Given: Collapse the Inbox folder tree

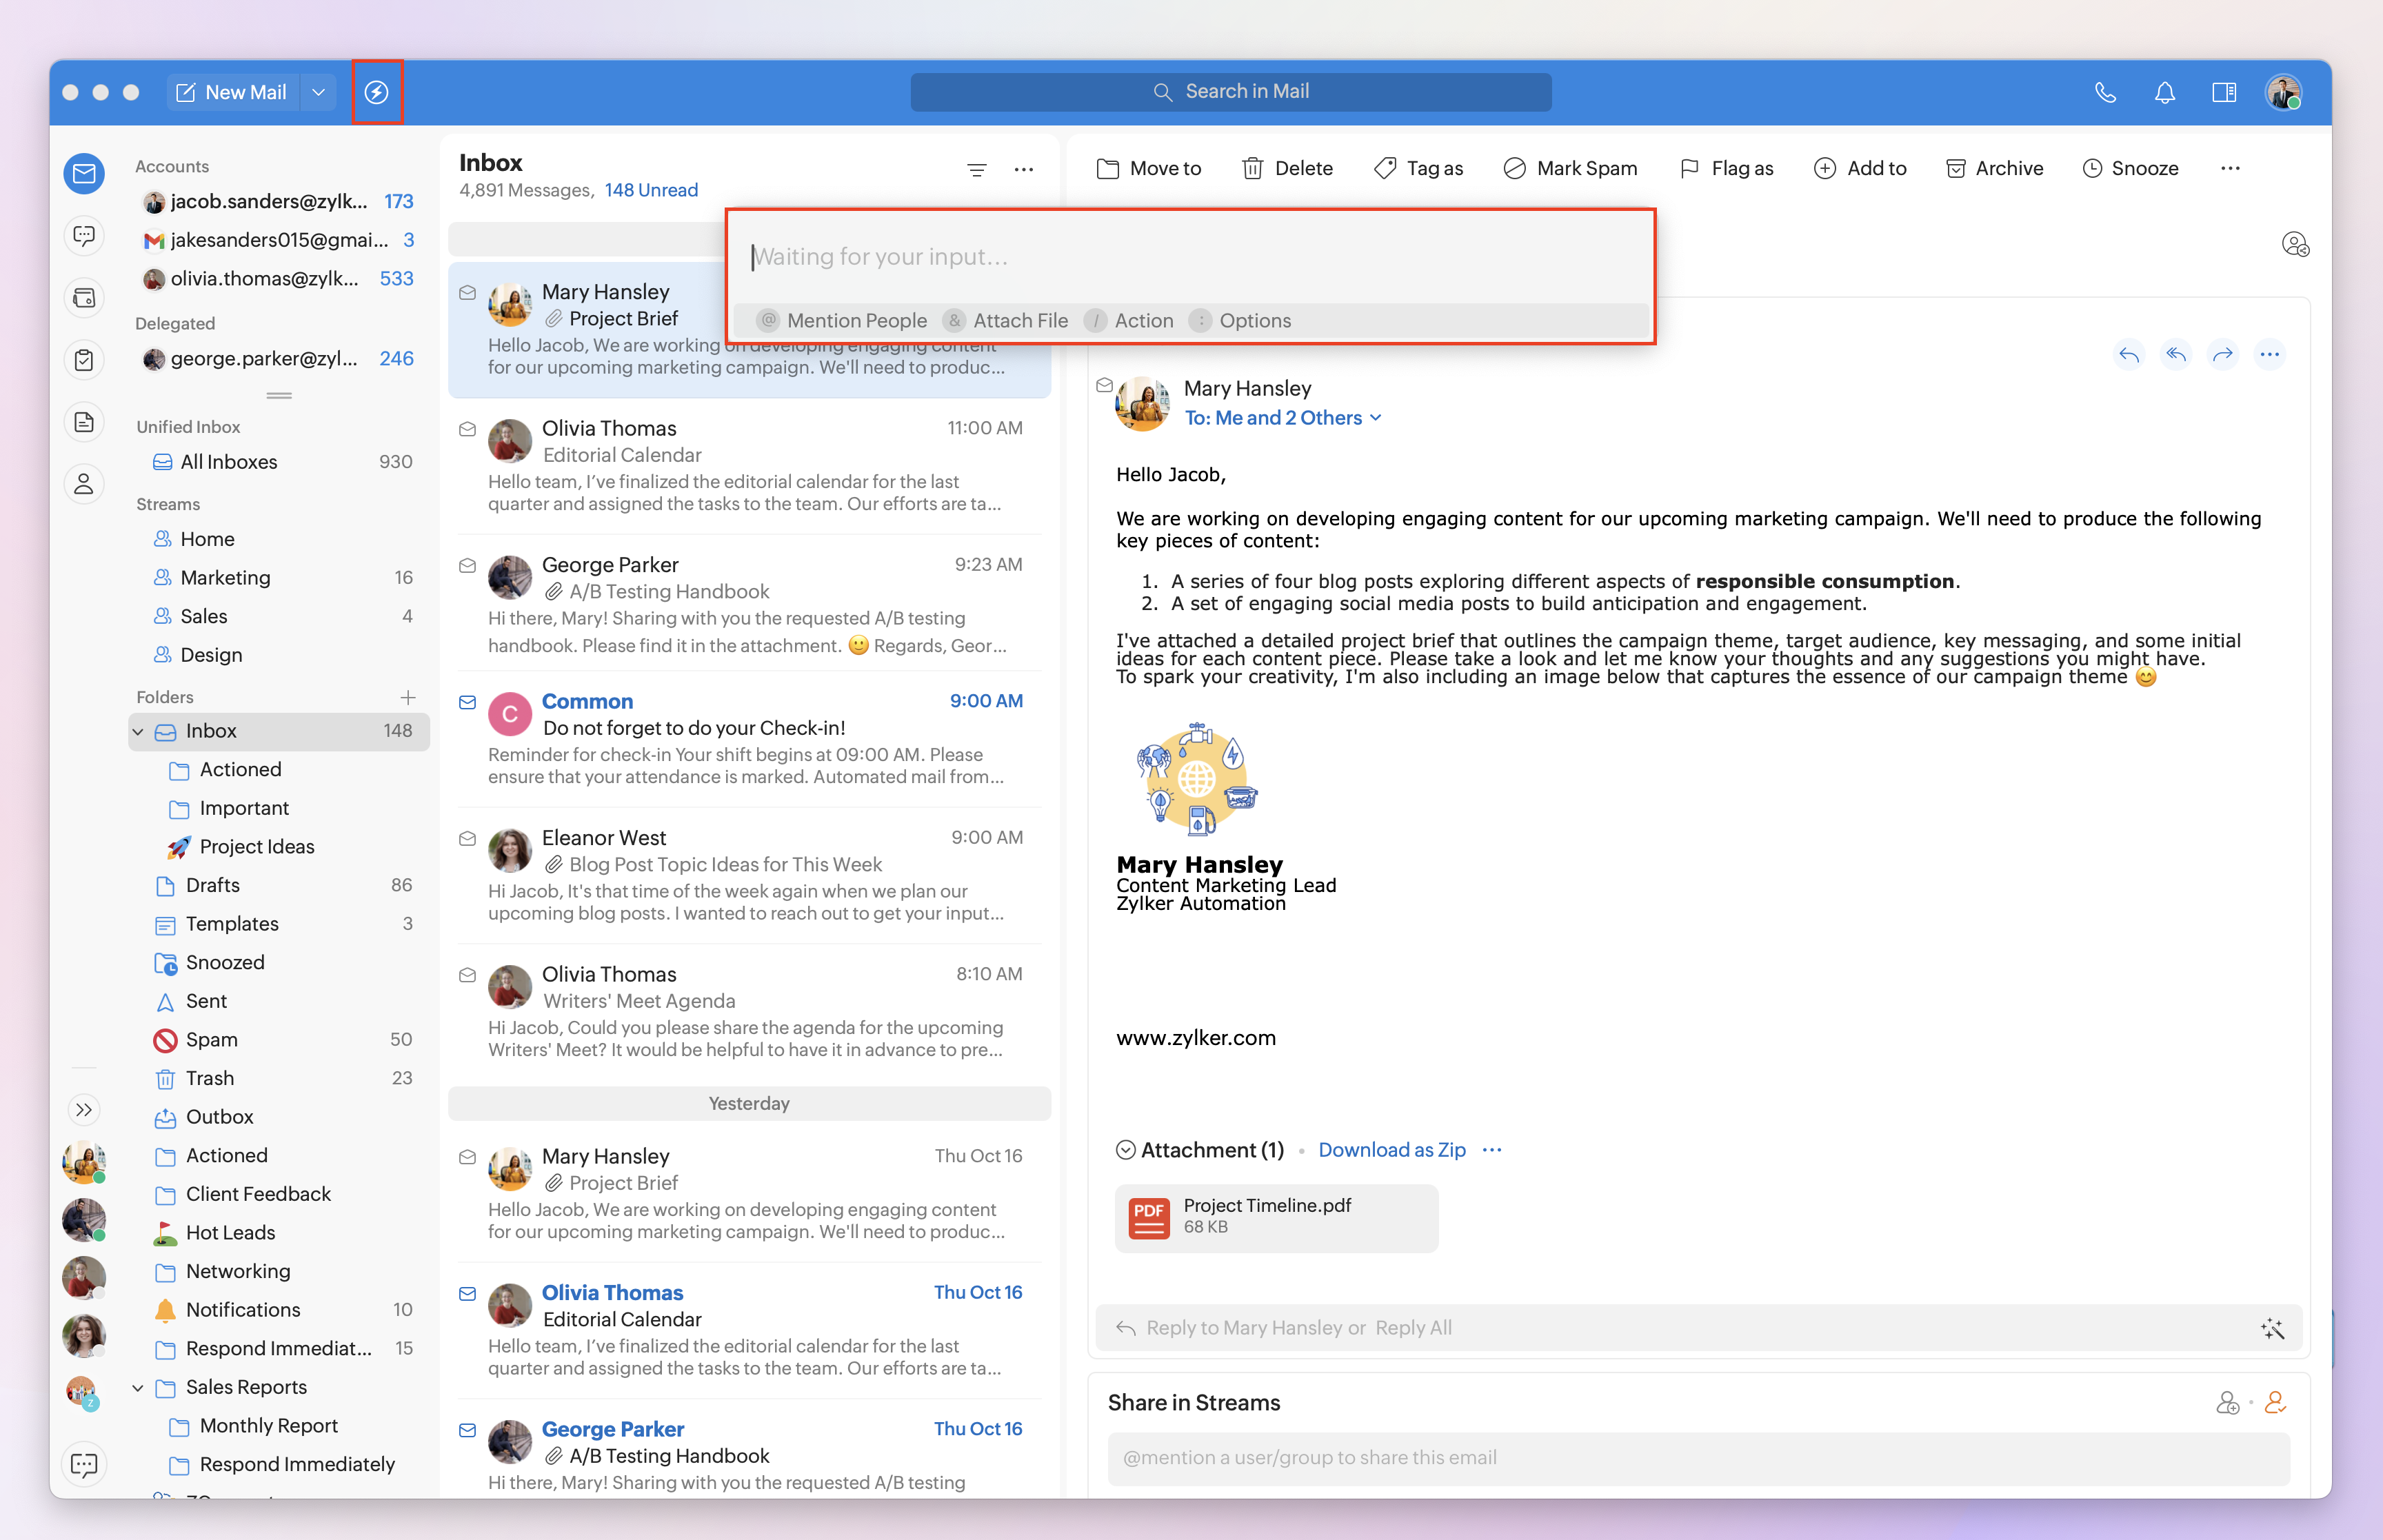Looking at the screenshot, I should (x=138, y=731).
